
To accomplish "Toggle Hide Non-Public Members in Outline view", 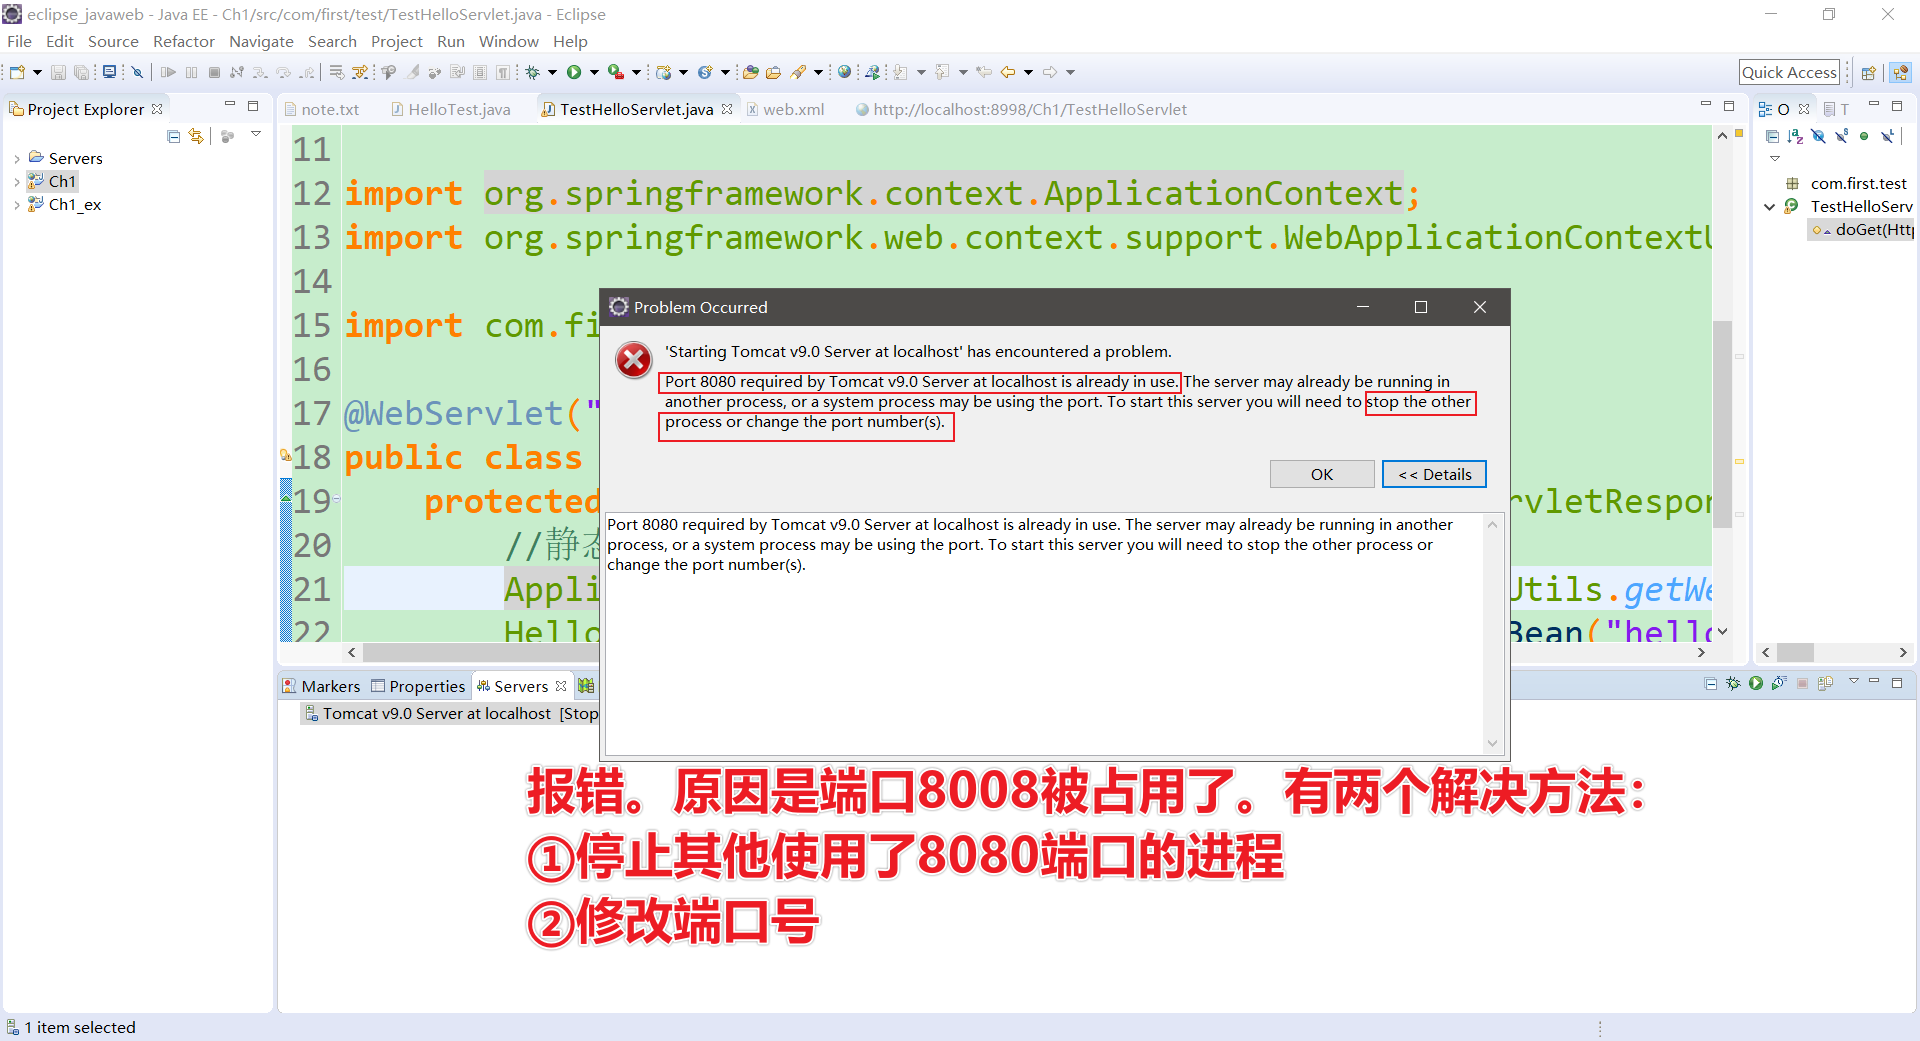I will (1865, 136).
